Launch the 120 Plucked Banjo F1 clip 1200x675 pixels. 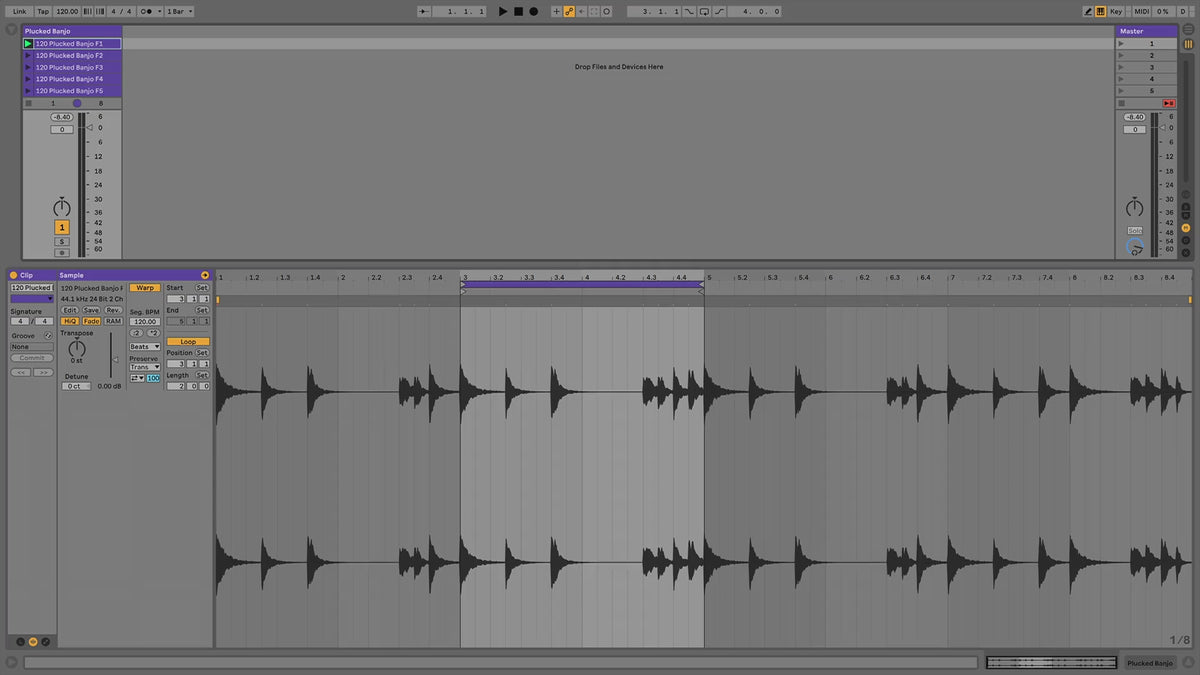[x=28, y=44]
